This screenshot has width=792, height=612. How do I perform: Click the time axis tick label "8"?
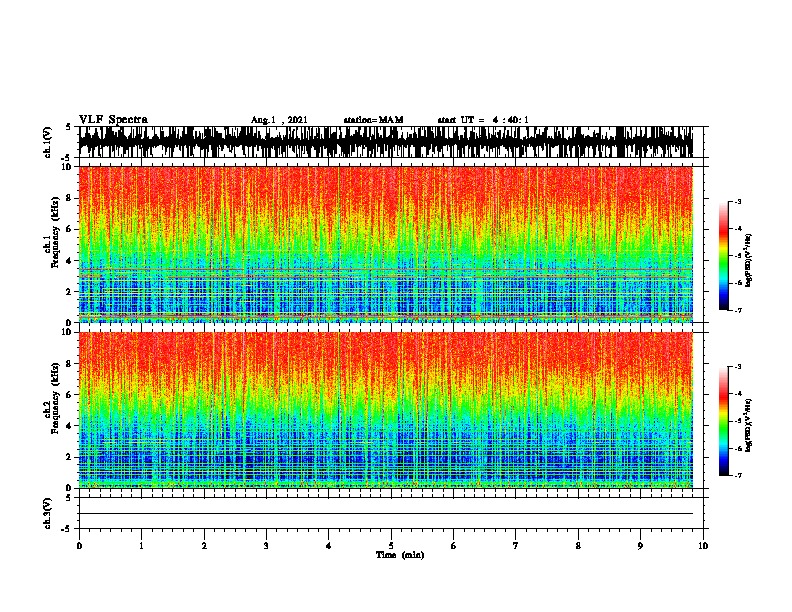pos(578,546)
